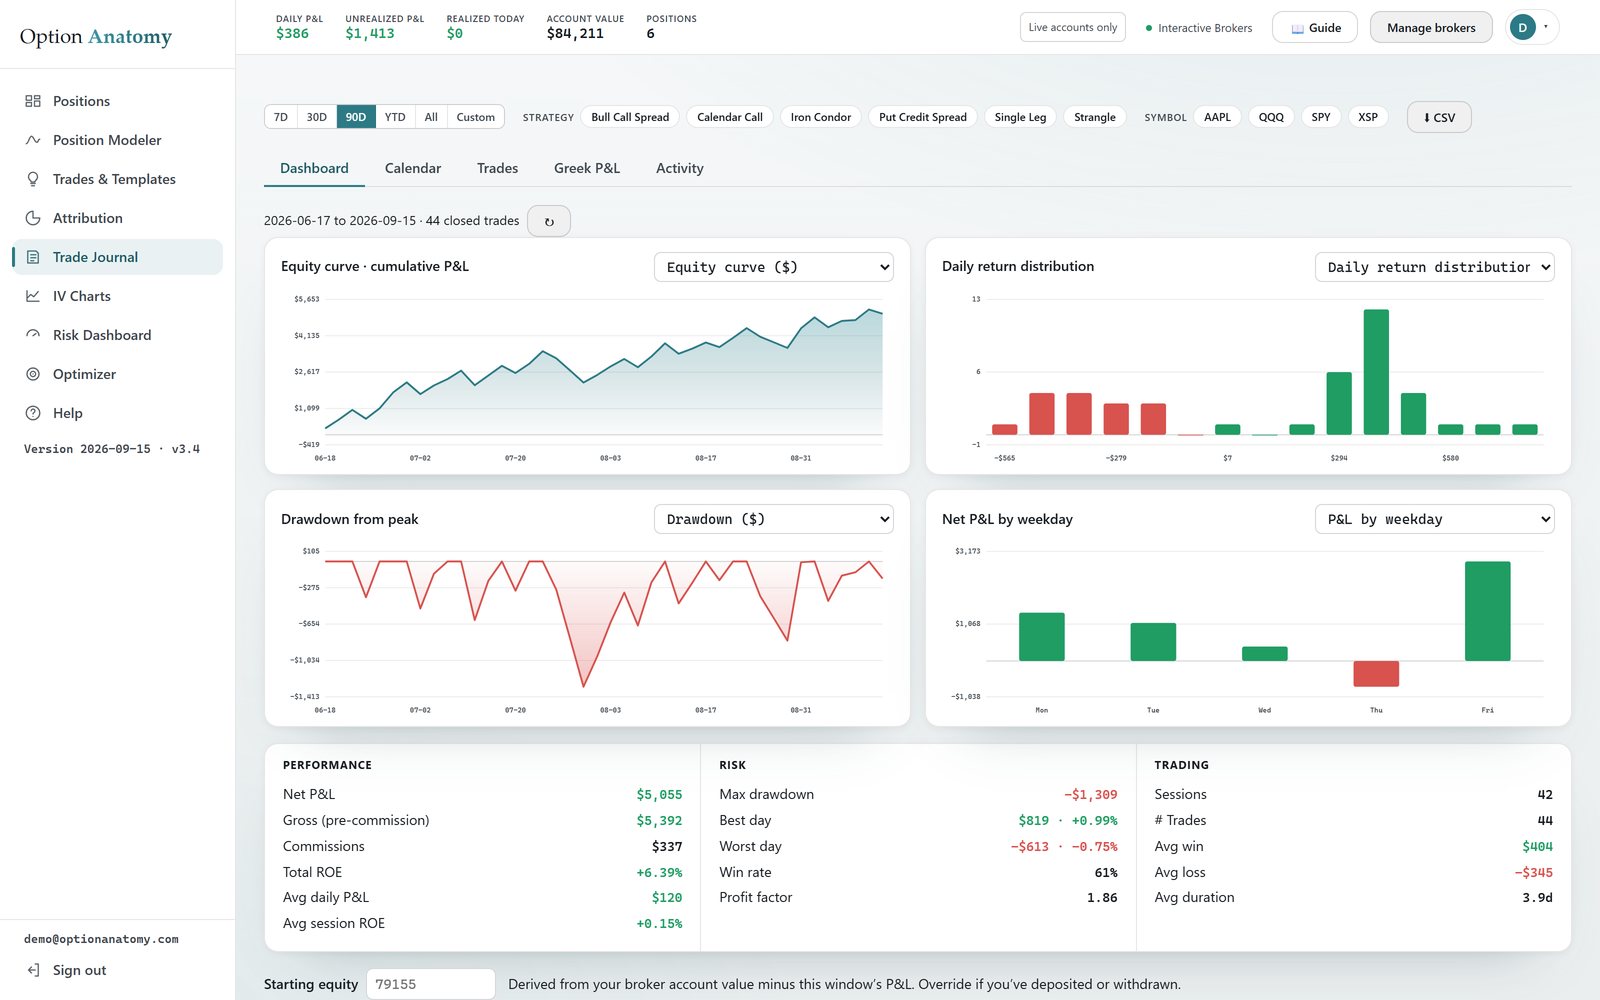Open Positions in the sidebar
The width and height of the screenshot is (1600, 1000).
coord(117,101)
